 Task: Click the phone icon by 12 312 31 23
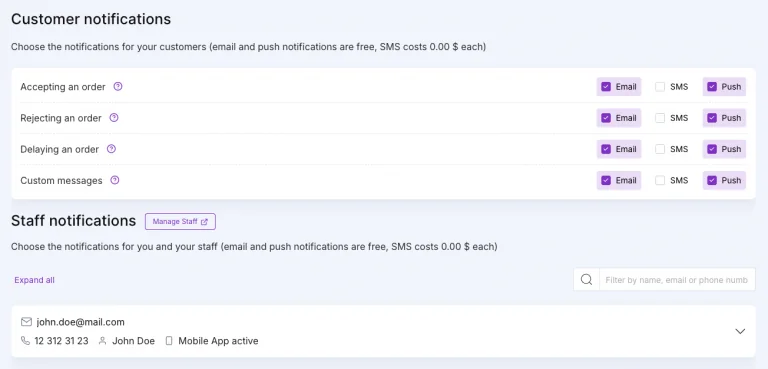pos(25,341)
